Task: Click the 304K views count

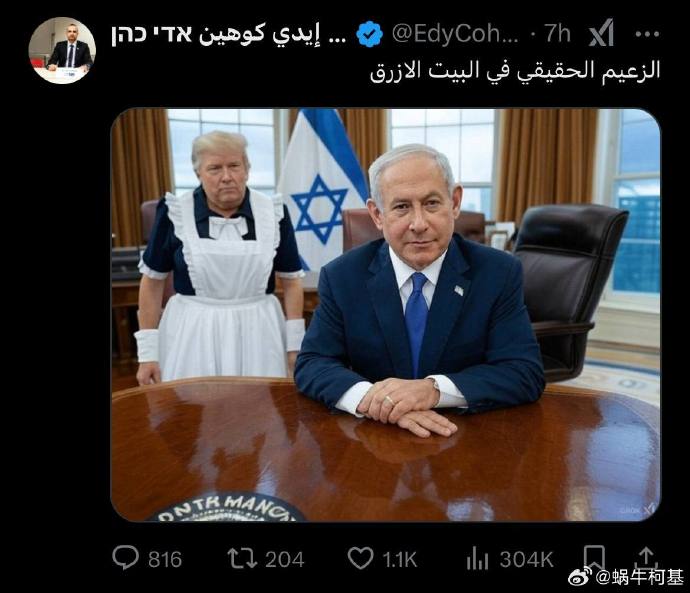Action: tap(526, 560)
